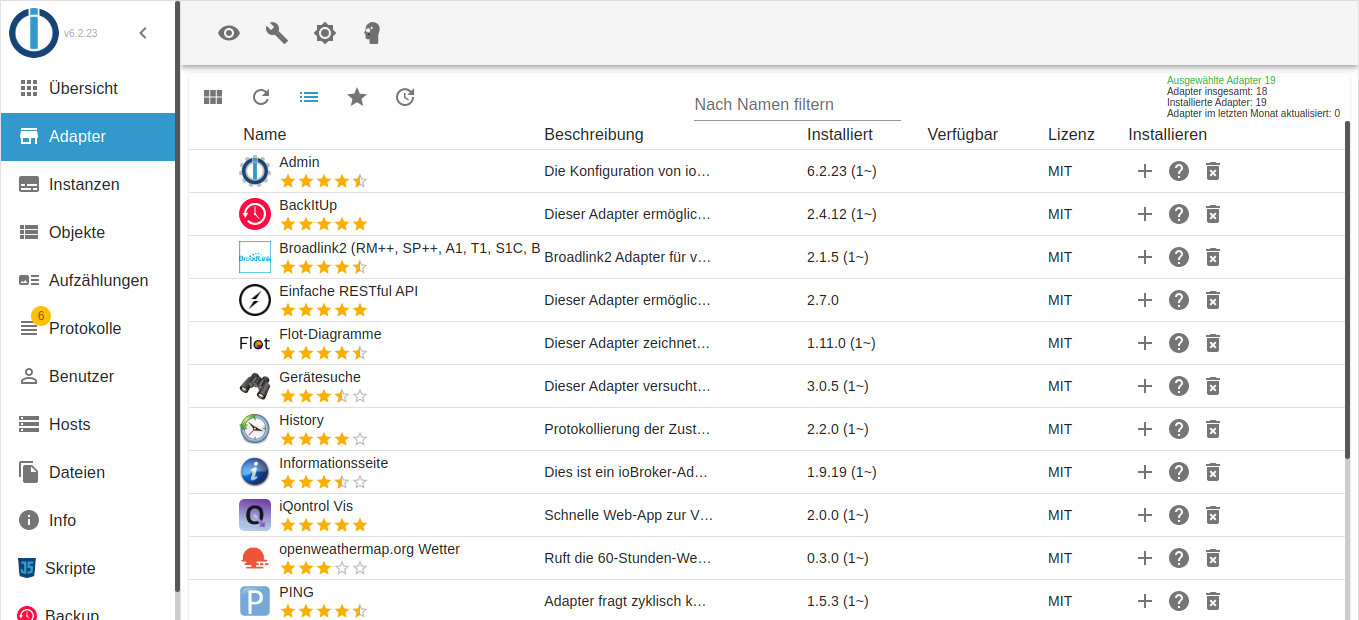Switch adapters to tile view
1359x620 pixels.
[213, 97]
